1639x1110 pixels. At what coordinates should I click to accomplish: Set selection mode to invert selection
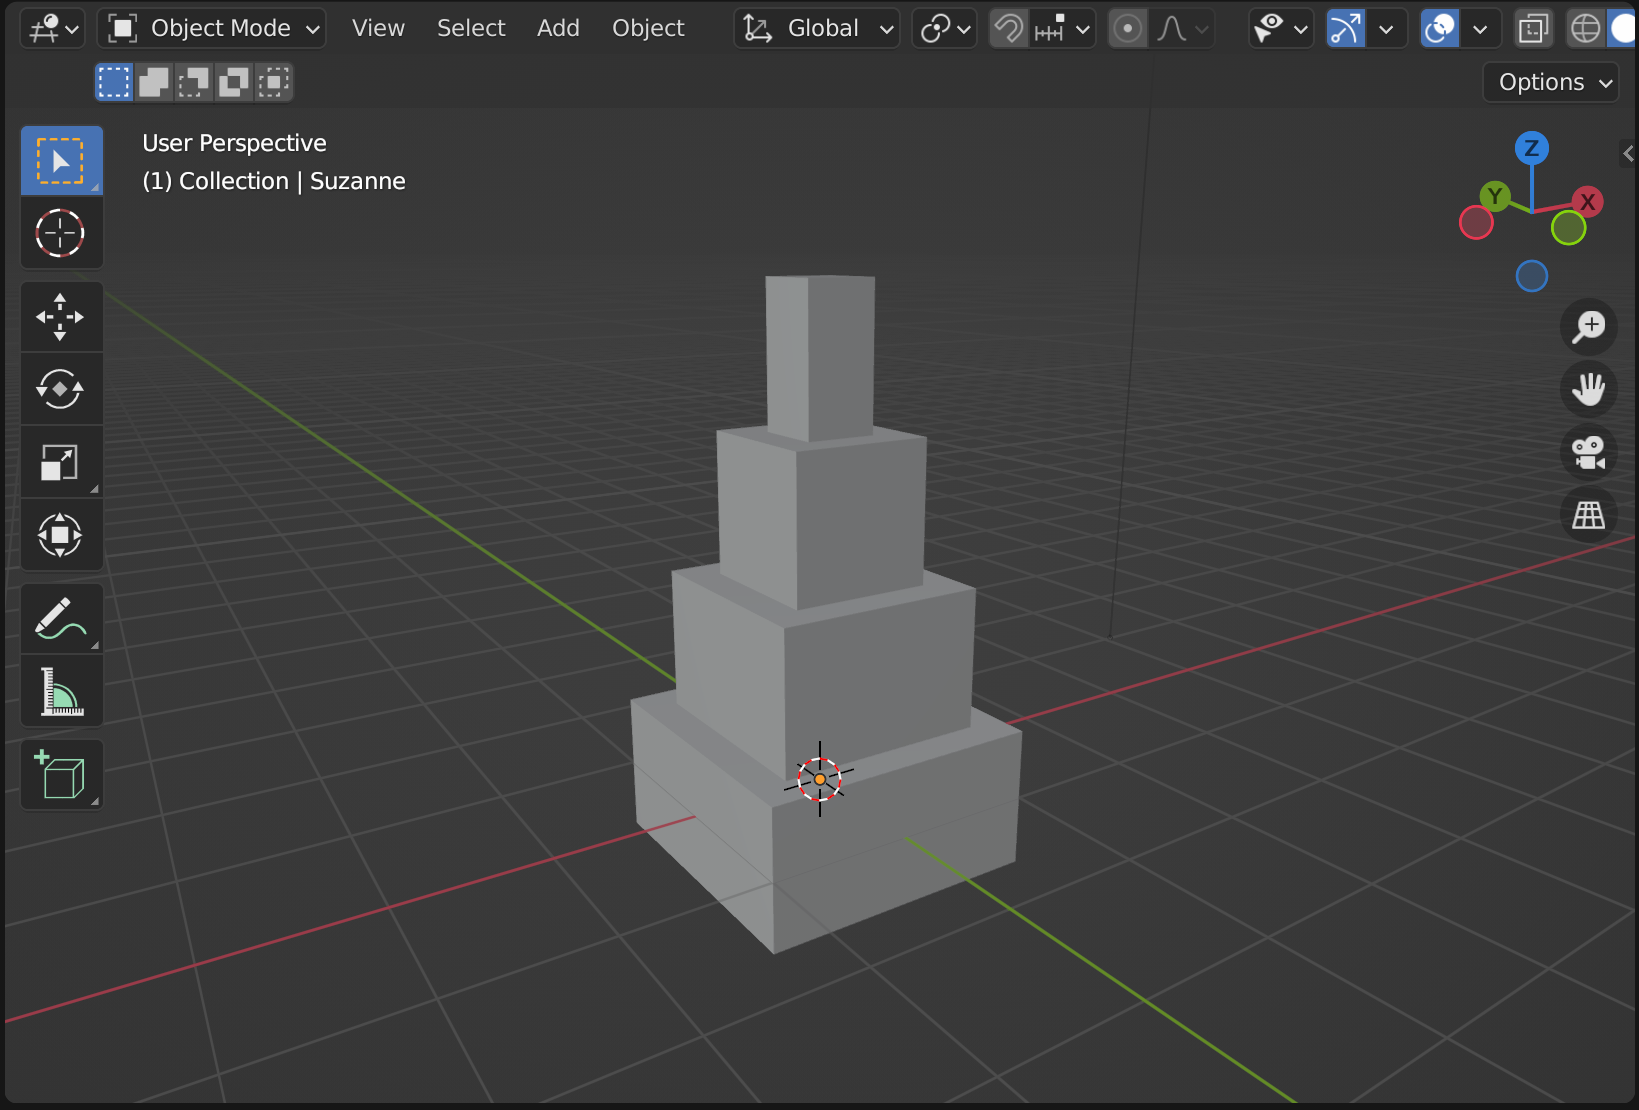click(233, 82)
